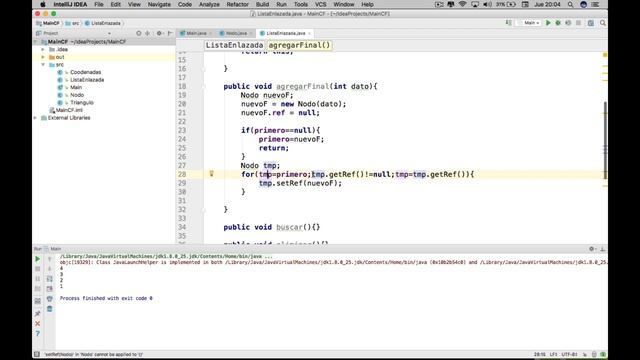The height and width of the screenshot is (360, 640).
Task: Open Wi-Fi menu in macOS menu bar
Action: coord(462,4)
